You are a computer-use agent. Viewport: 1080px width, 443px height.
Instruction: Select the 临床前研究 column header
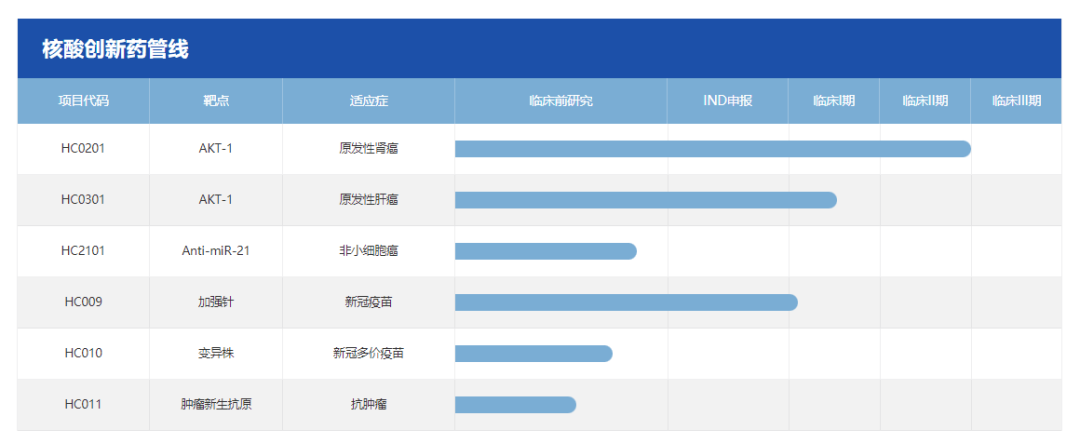561,101
